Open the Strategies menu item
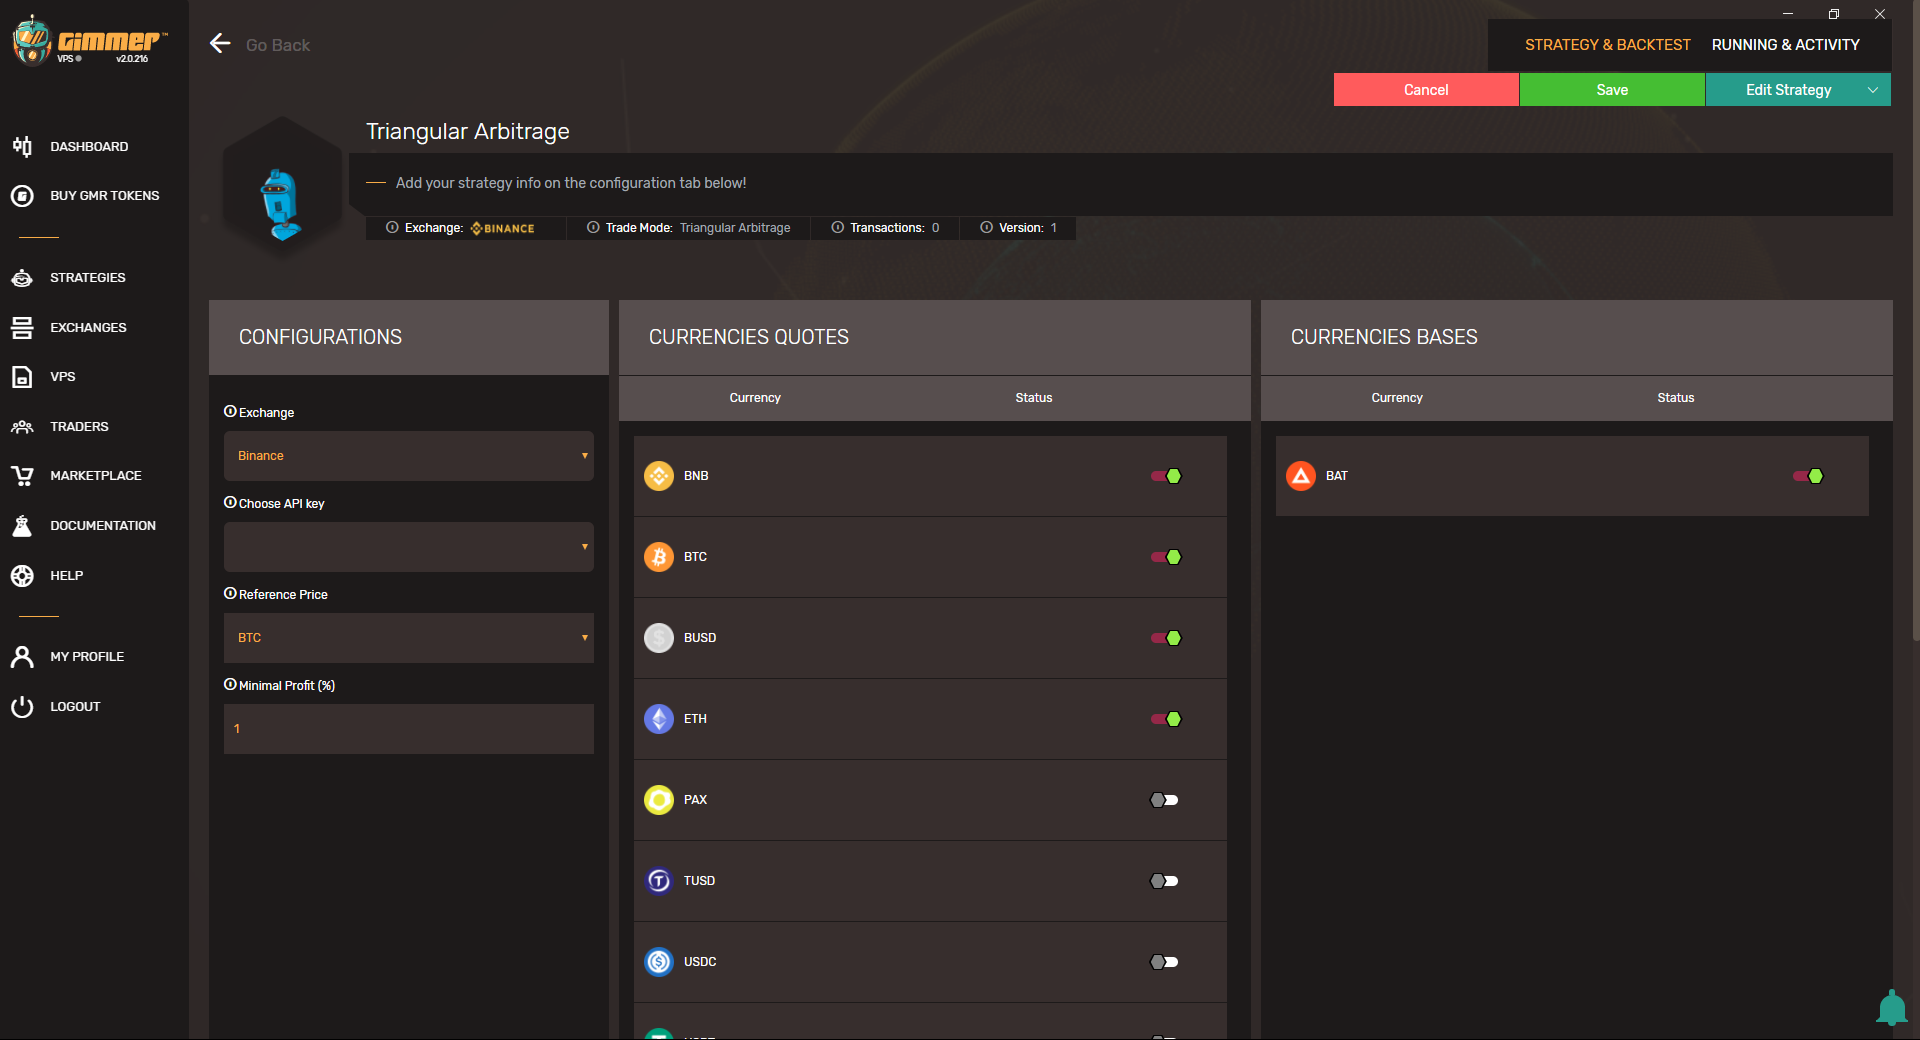The image size is (1920, 1040). click(x=88, y=278)
